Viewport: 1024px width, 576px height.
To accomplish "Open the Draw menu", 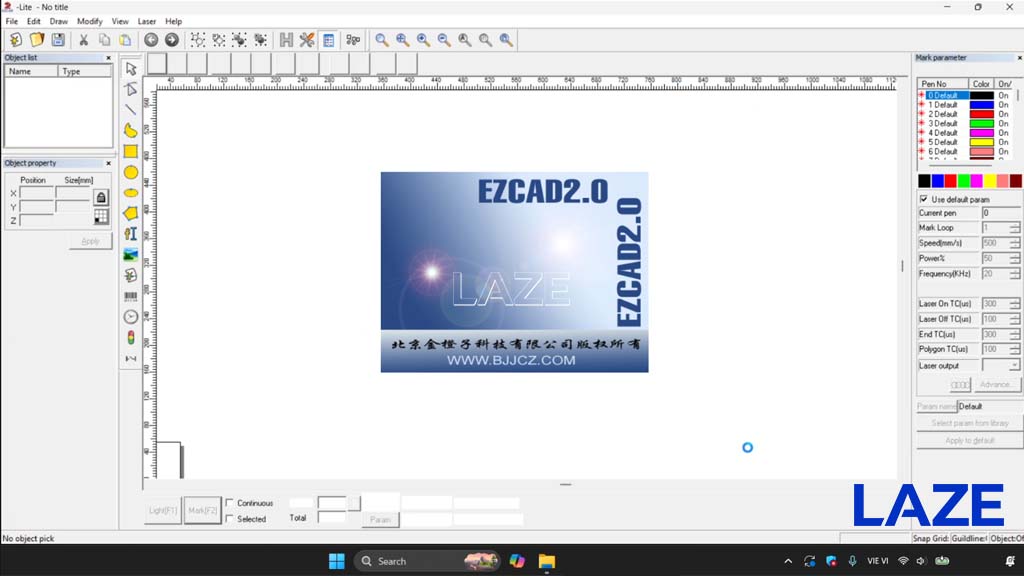I will point(59,22).
